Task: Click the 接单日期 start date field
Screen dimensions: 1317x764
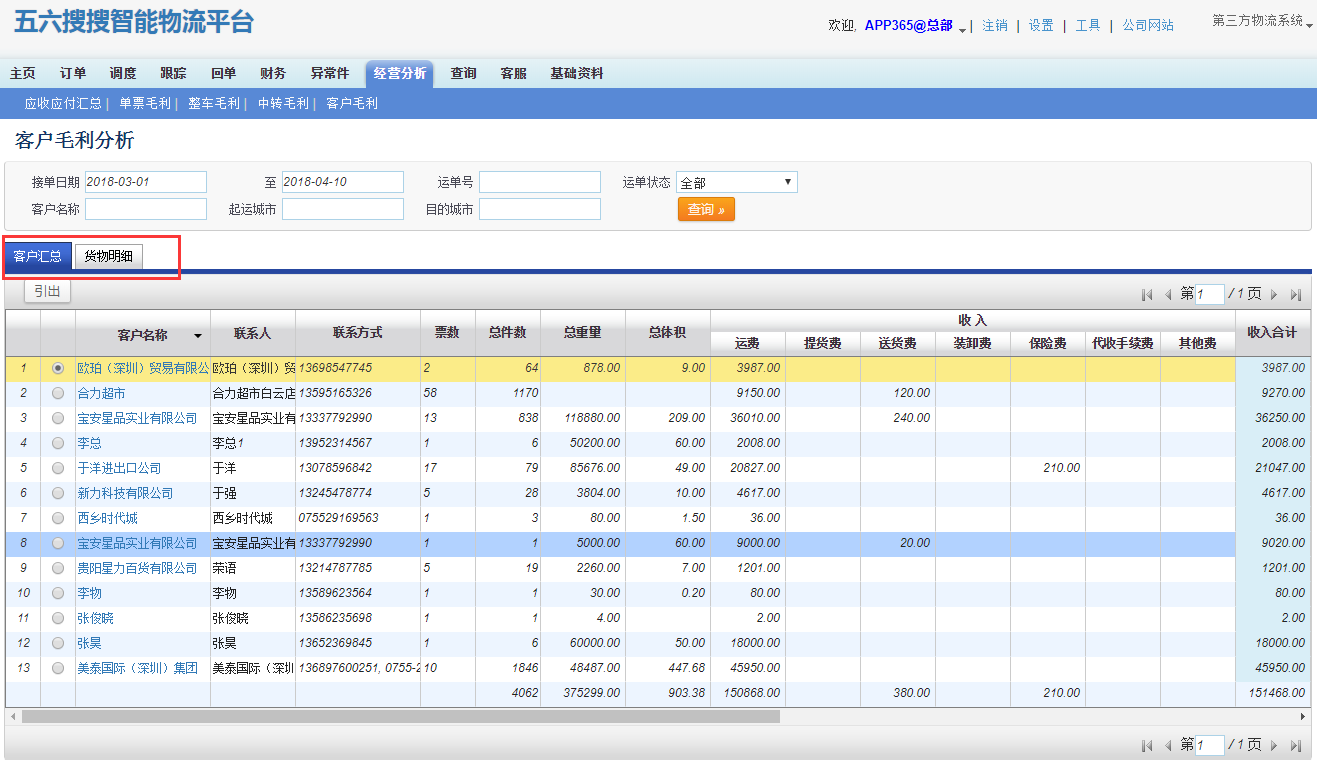Action: click(146, 182)
